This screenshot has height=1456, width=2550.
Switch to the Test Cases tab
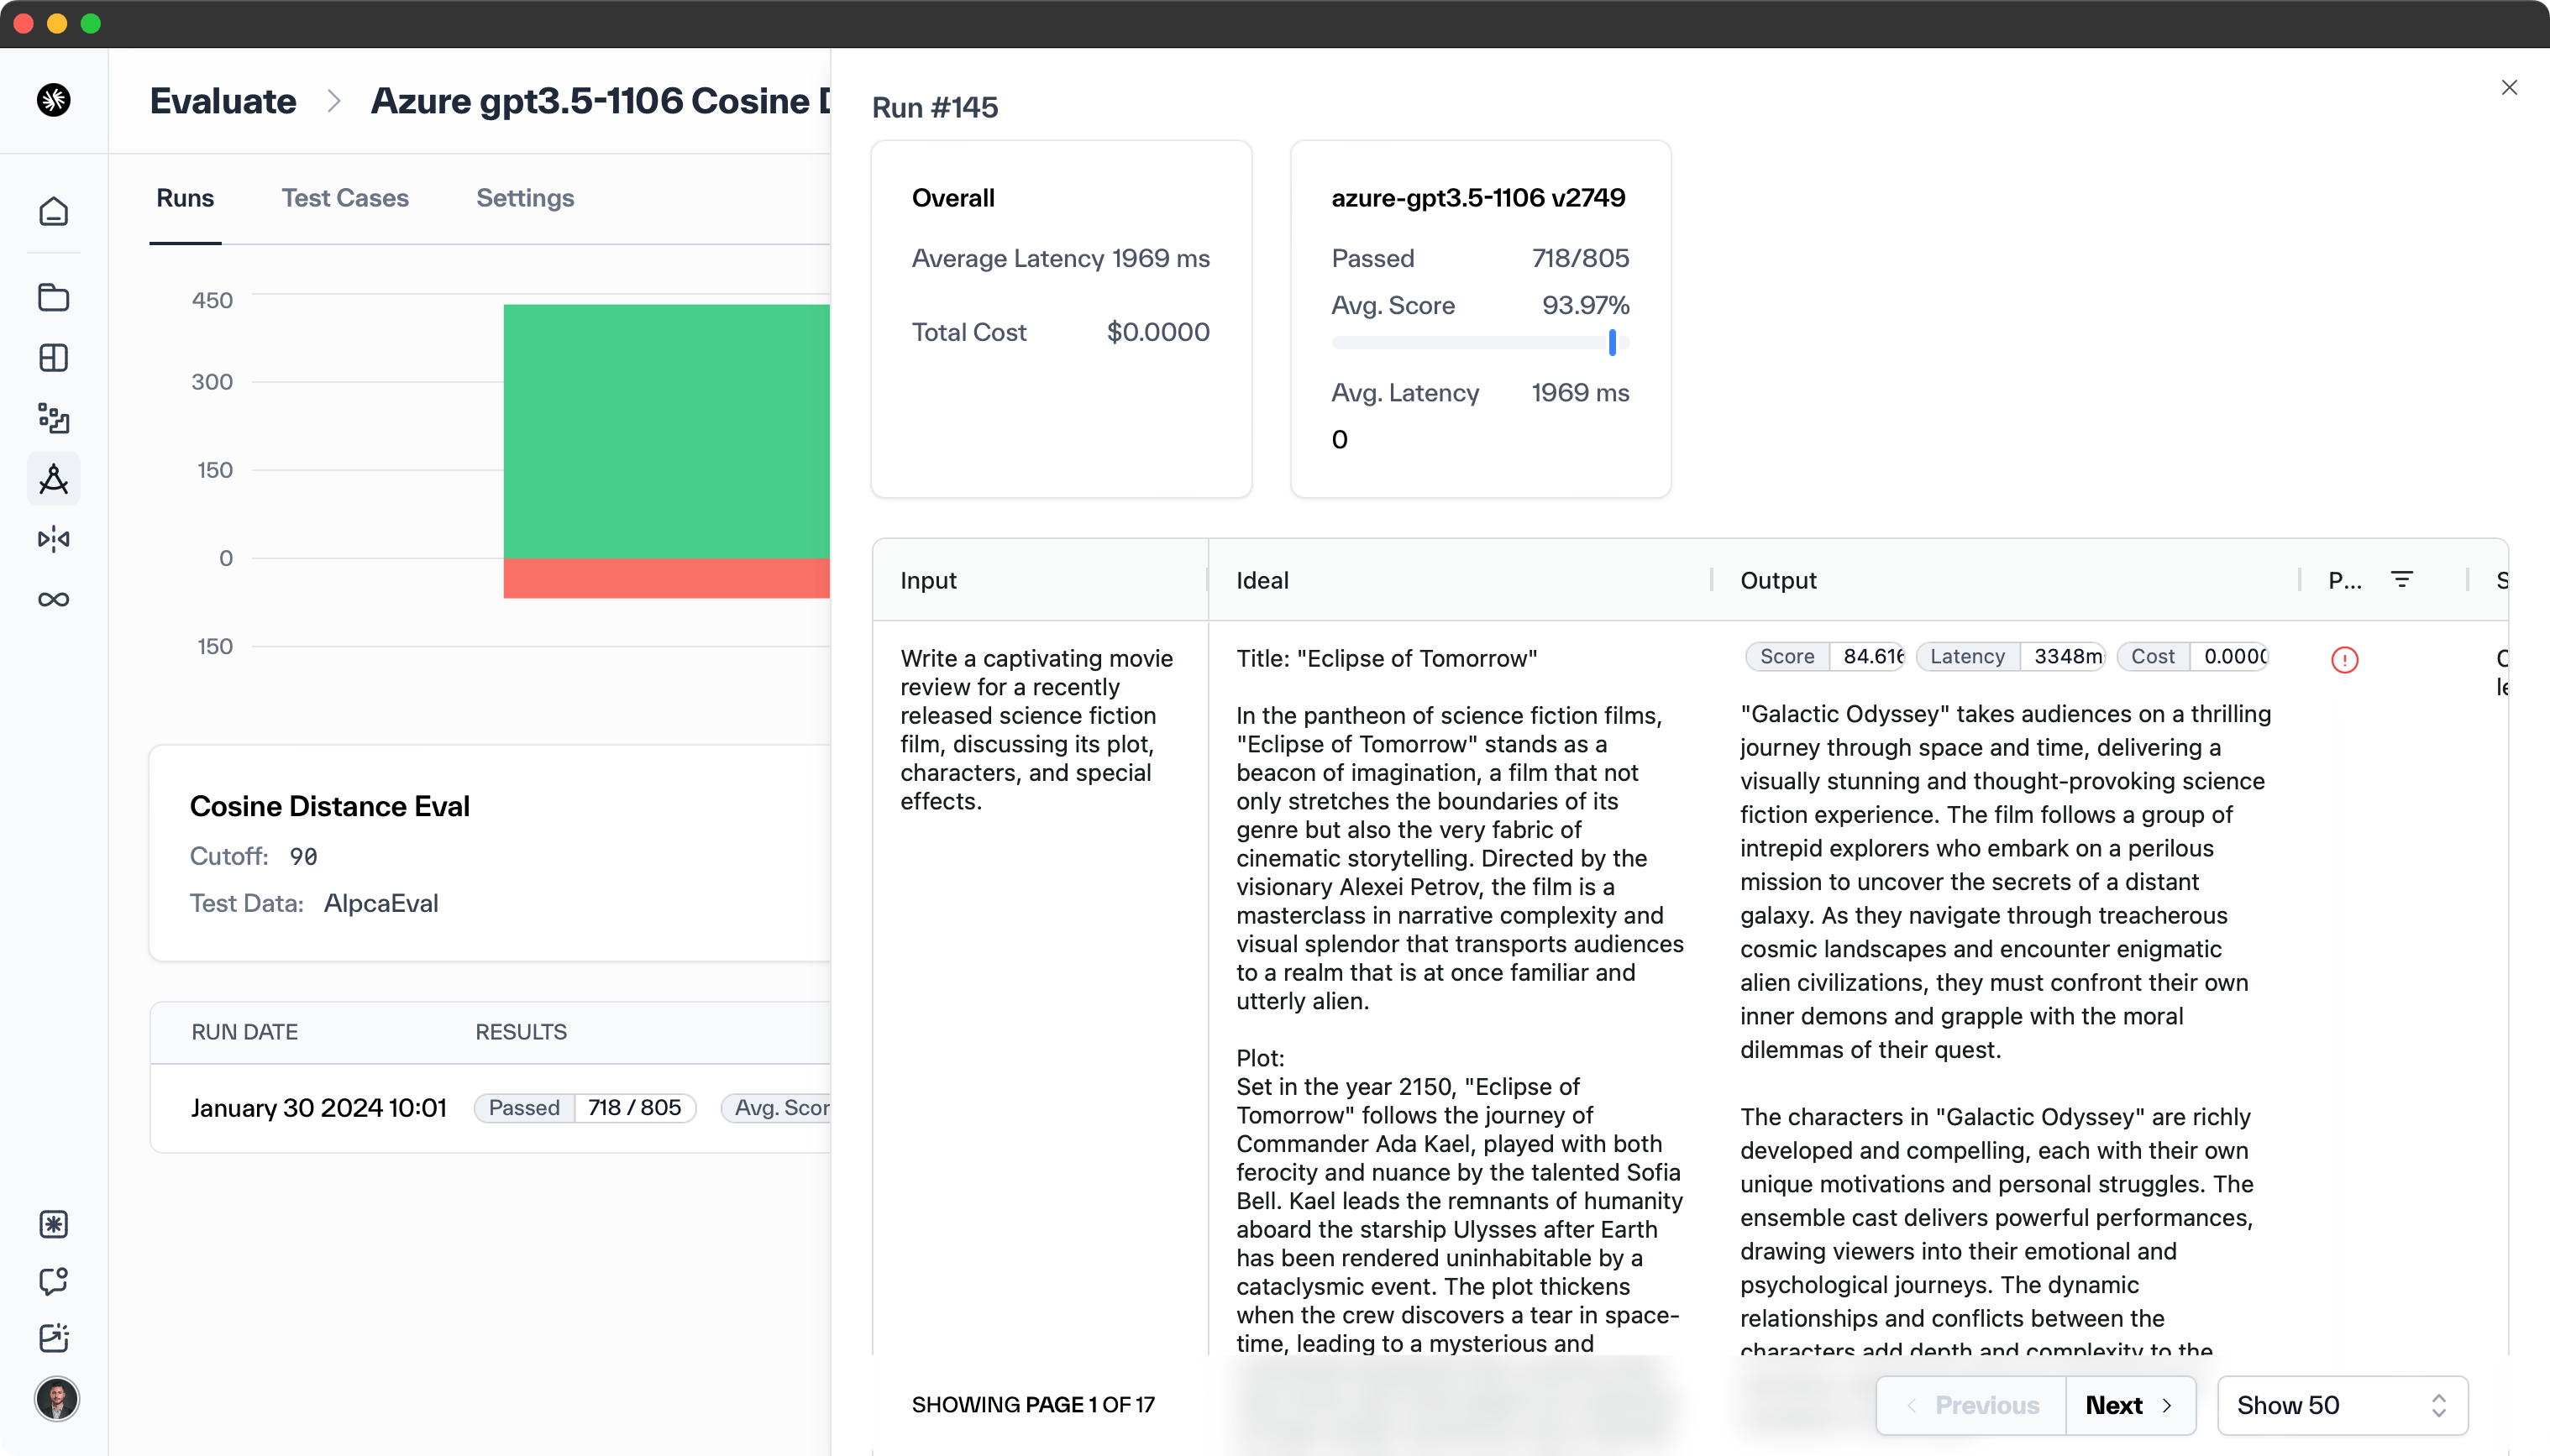pos(345,198)
